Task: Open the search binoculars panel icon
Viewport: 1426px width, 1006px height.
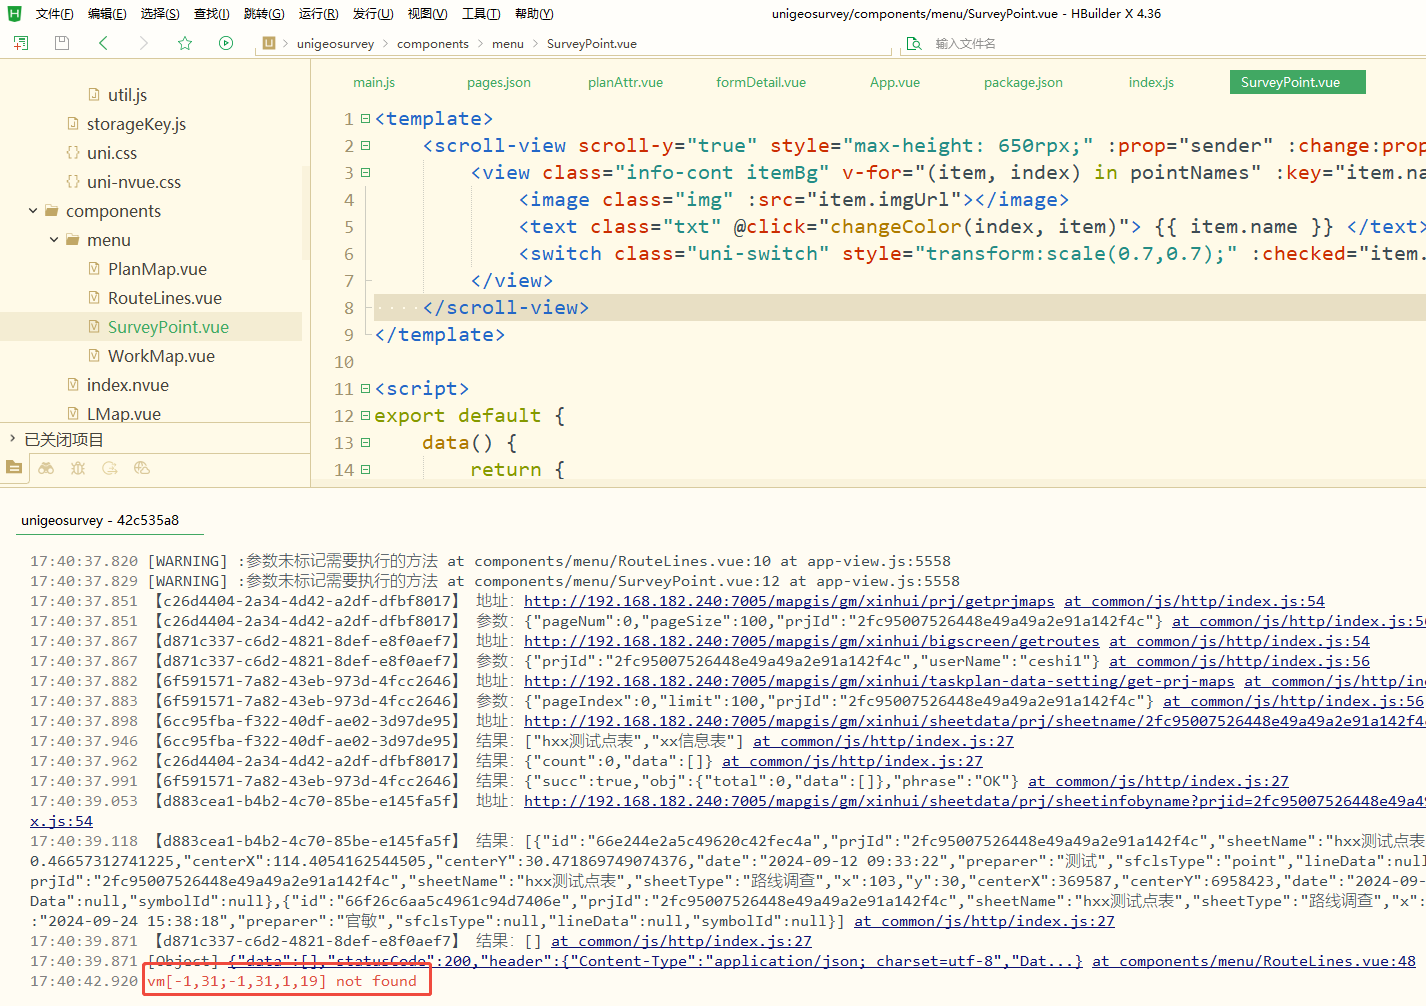Action: (x=46, y=467)
